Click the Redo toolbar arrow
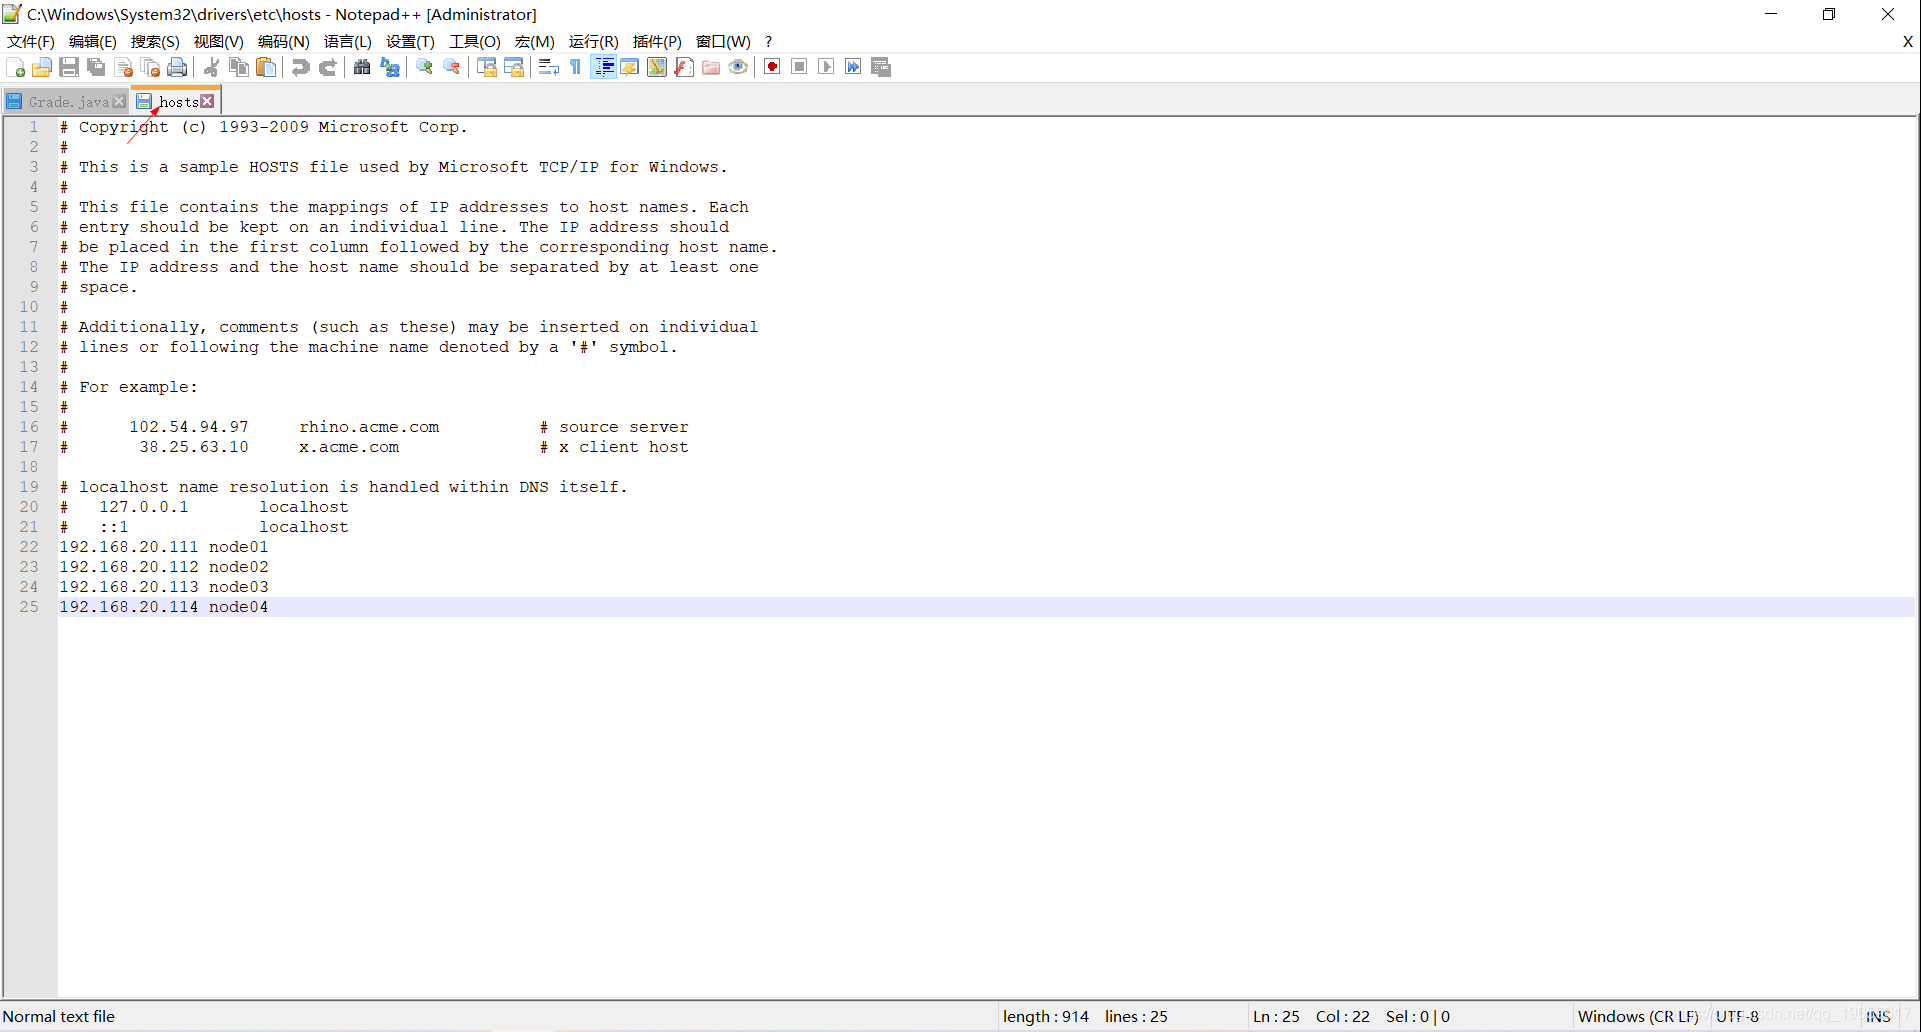Image resolution: width=1921 pixels, height=1032 pixels. click(x=327, y=67)
